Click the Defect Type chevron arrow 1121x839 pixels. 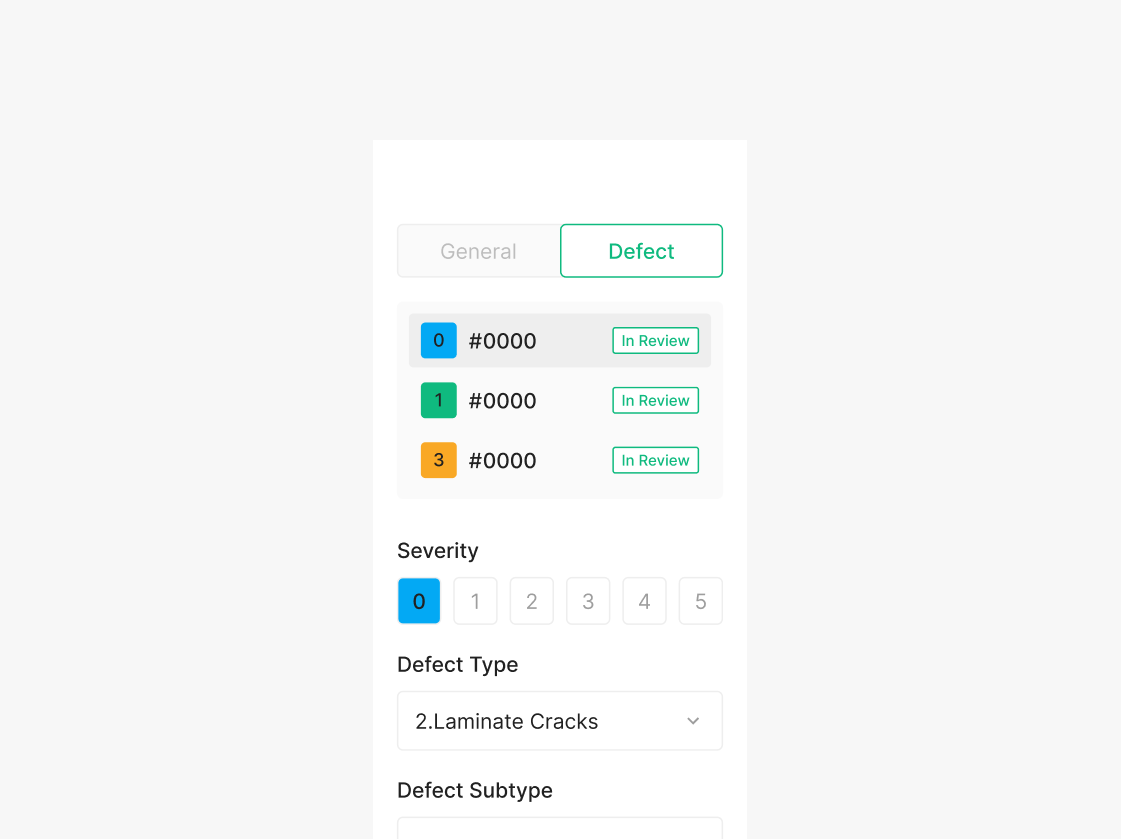point(693,721)
